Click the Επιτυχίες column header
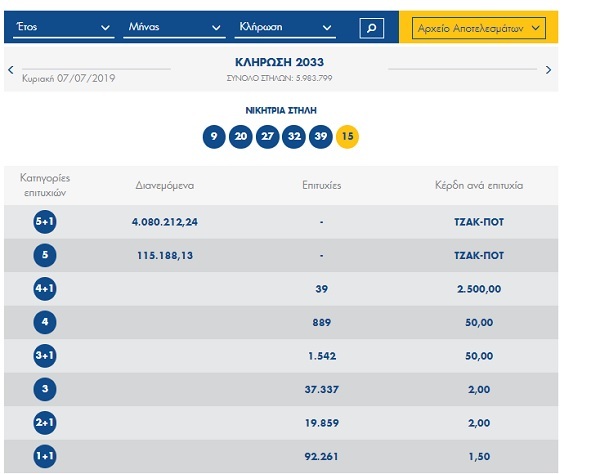 (322, 186)
